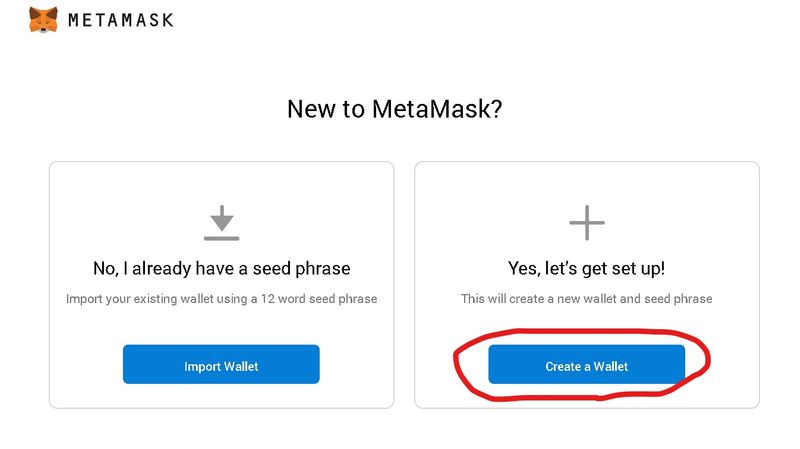Select "Yes, let's get set up!" title
This screenshot has width=800, height=449.
[x=586, y=268]
